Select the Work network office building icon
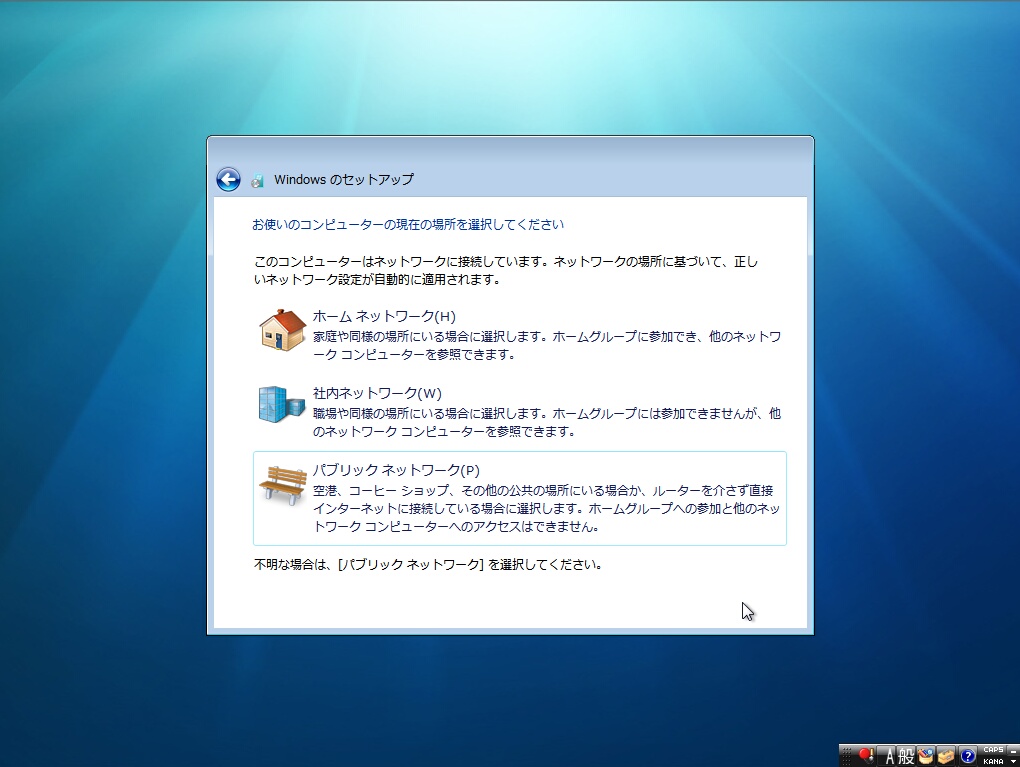The width and height of the screenshot is (1020, 767). click(282, 404)
